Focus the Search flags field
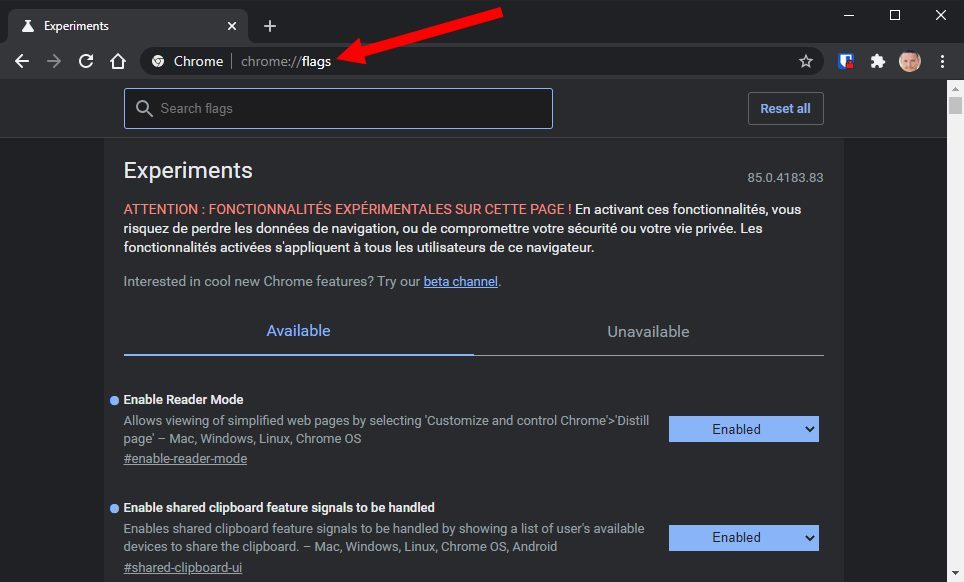Viewport: 964px width, 582px height. (338, 109)
